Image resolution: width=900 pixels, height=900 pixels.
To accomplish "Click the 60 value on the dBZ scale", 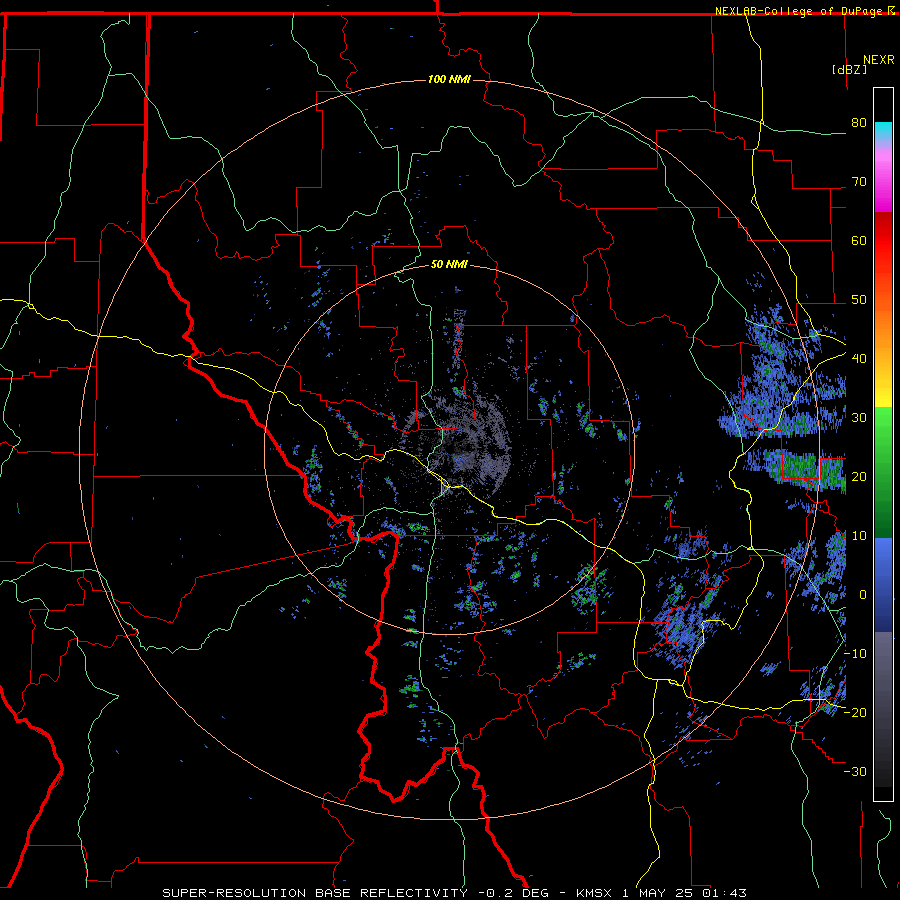I will [x=859, y=240].
